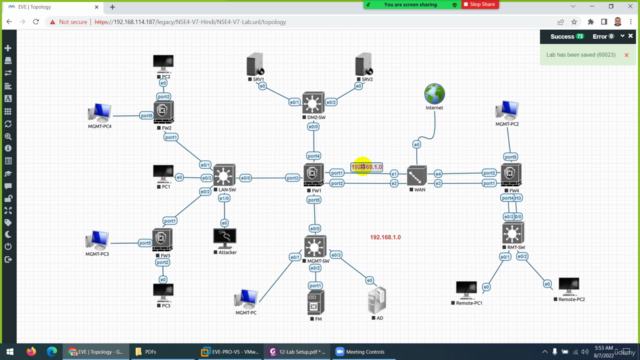The width and height of the screenshot is (640, 360).
Task: Open the browser extensions puzzle icon
Action: tap(591, 22)
